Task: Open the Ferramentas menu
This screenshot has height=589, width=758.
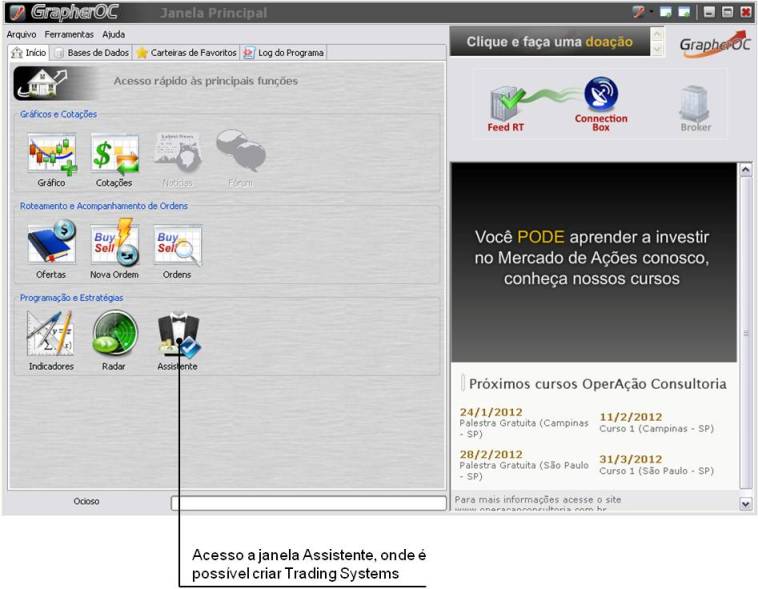Action: 69,34
